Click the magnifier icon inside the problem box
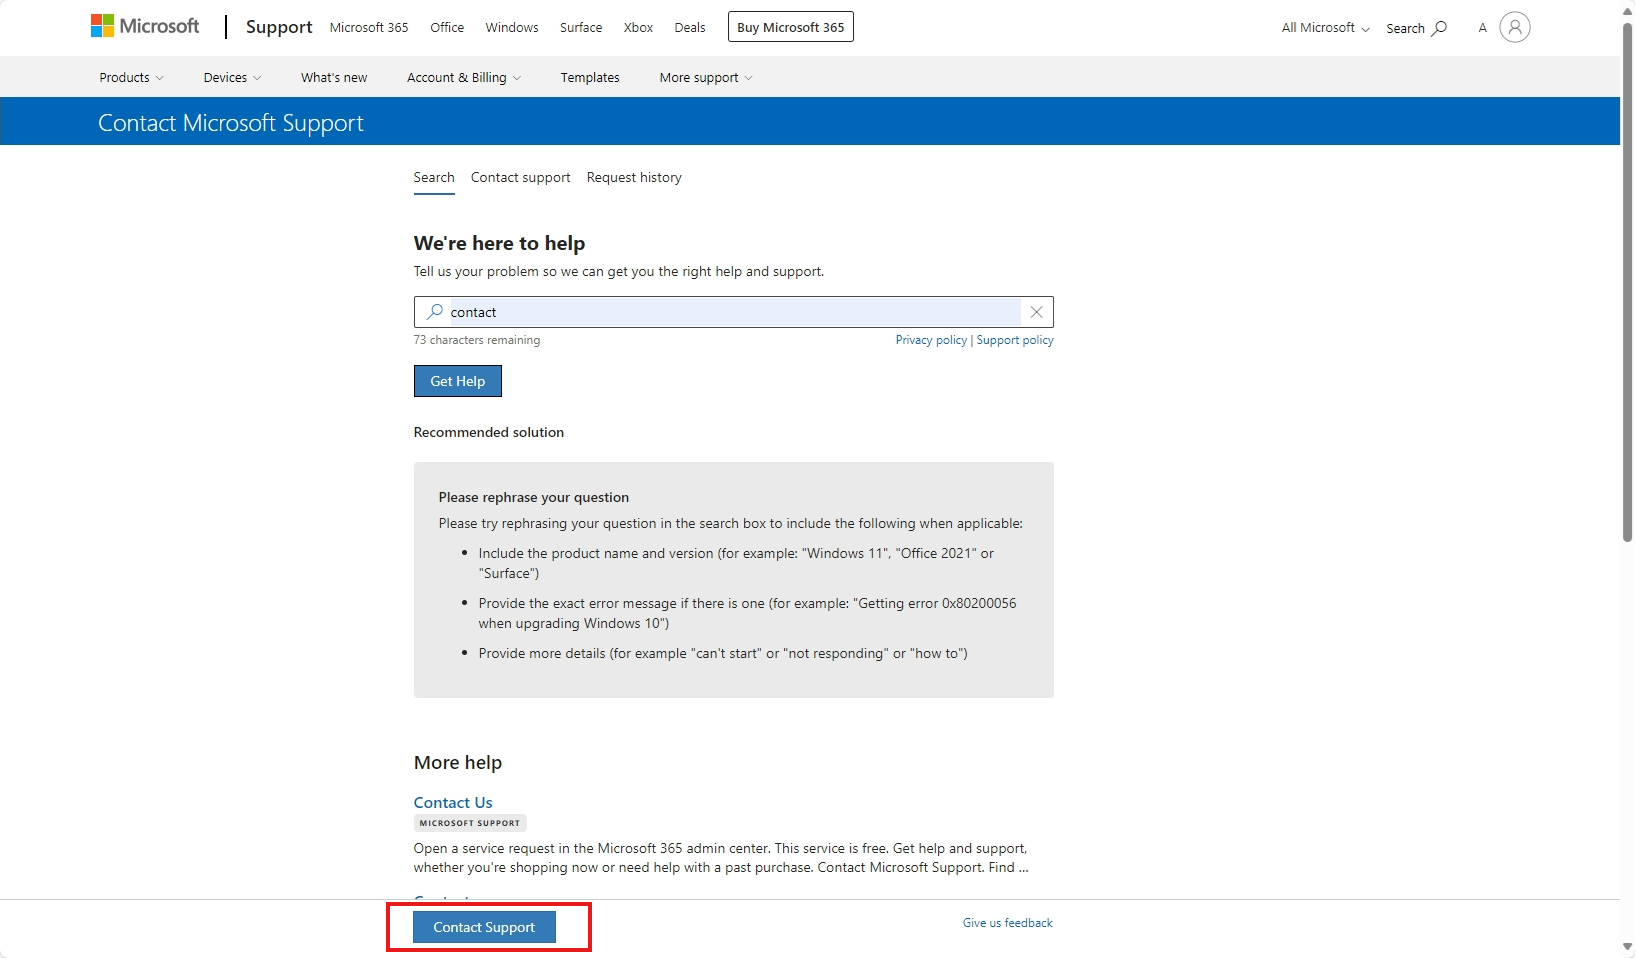 pyautogui.click(x=434, y=312)
